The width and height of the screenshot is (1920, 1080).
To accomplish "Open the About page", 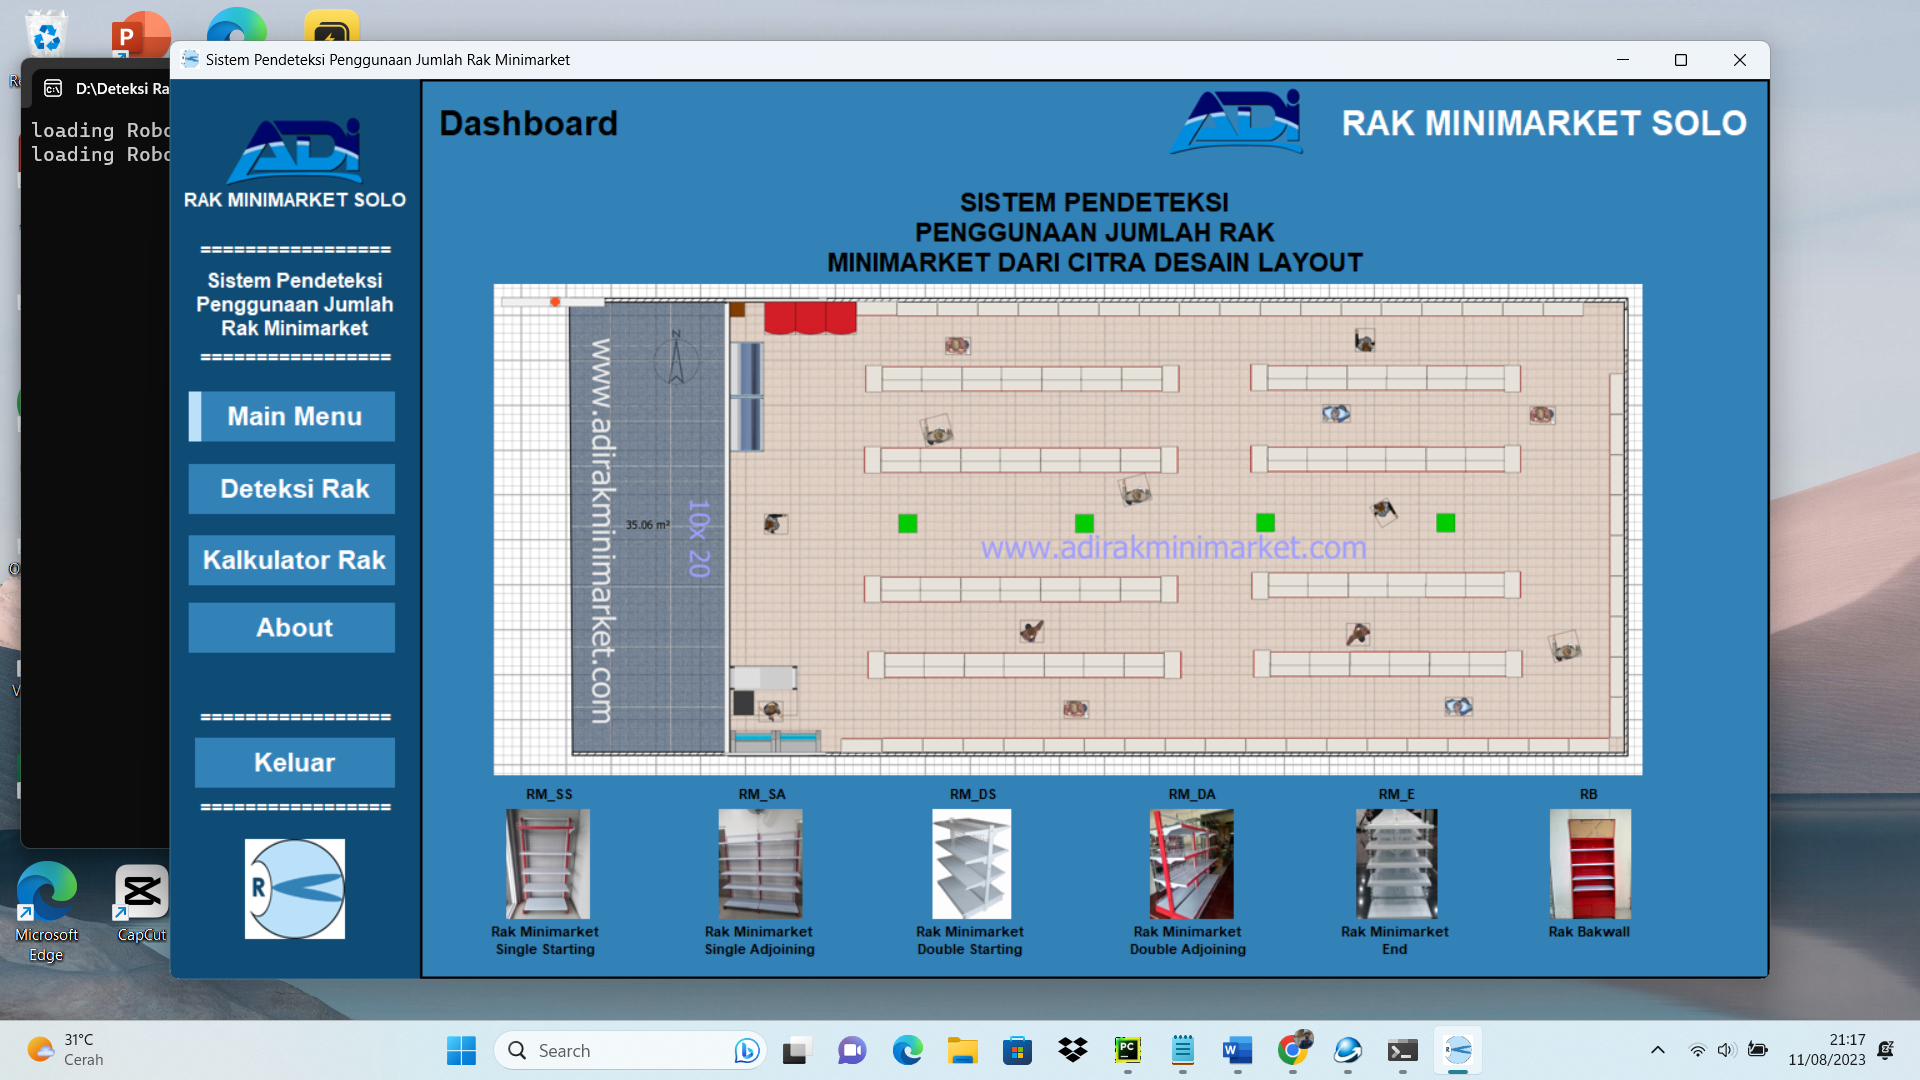I will 293,628.
